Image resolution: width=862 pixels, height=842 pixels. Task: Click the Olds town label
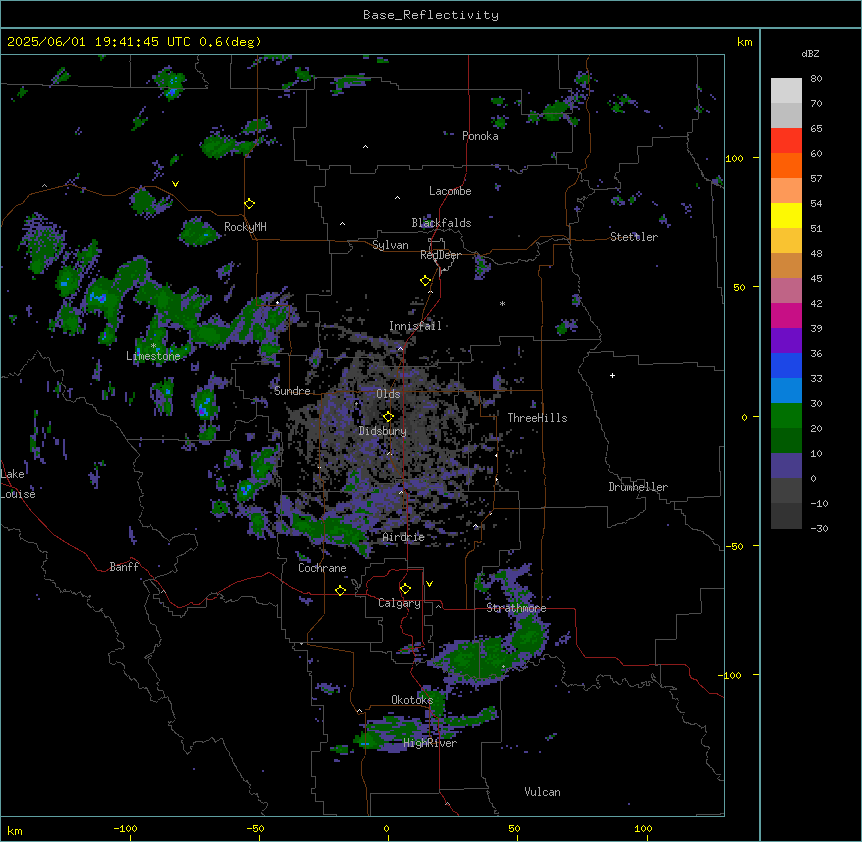pyautogui.click(x=388, y=394)
